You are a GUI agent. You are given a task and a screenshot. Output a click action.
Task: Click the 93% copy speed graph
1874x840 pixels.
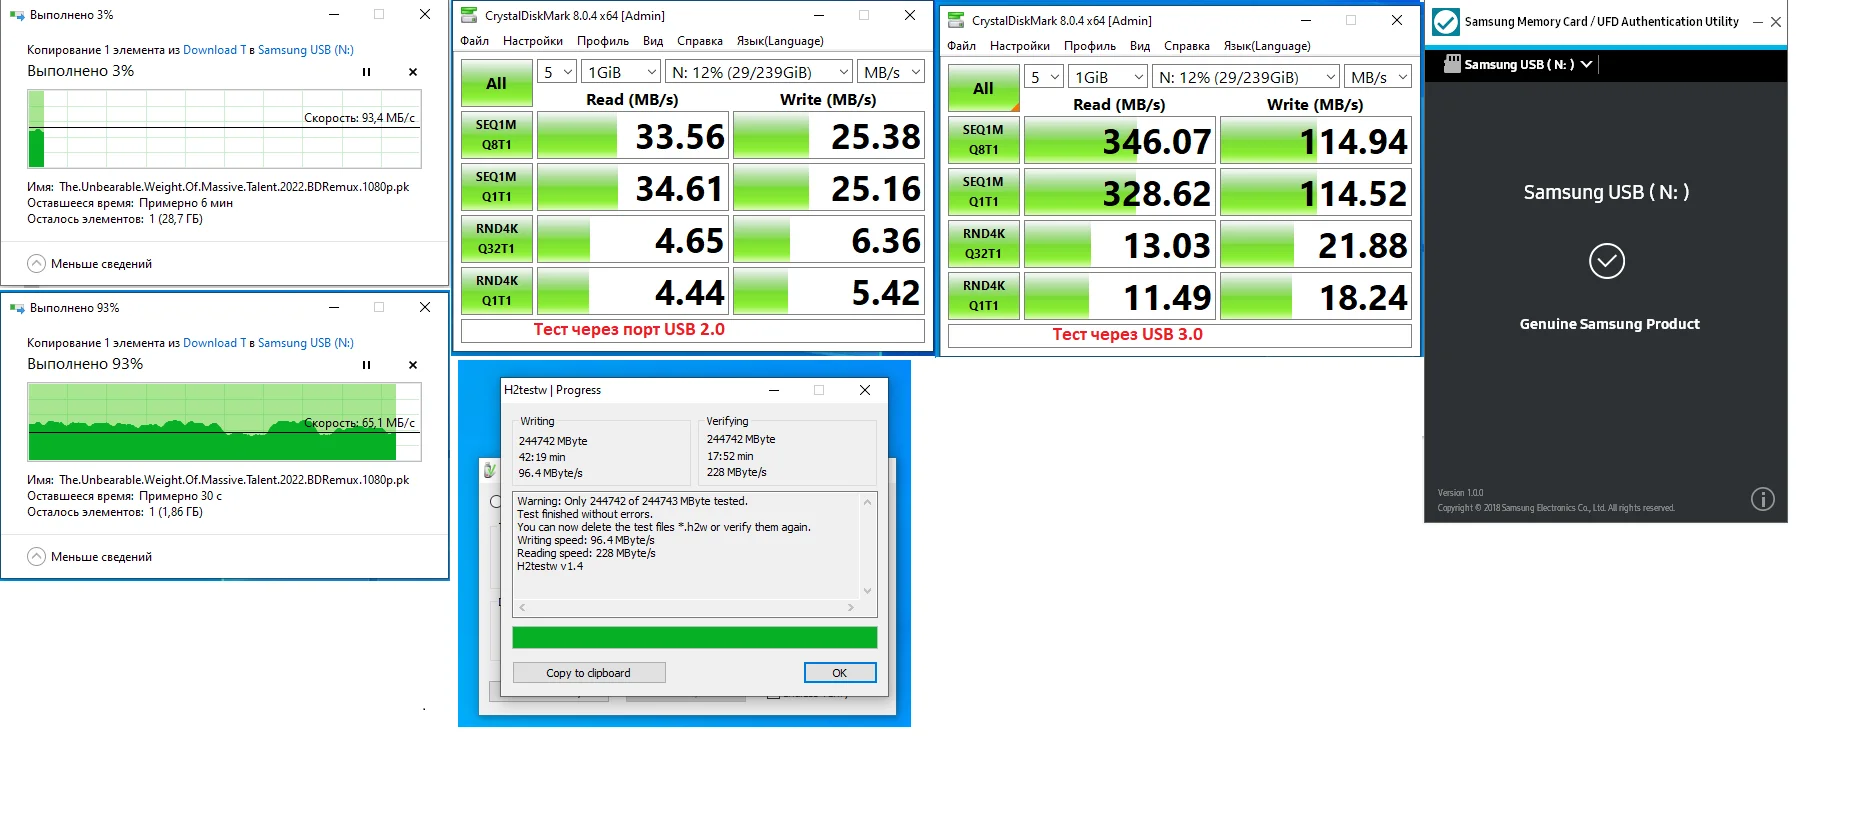(224, 422)
